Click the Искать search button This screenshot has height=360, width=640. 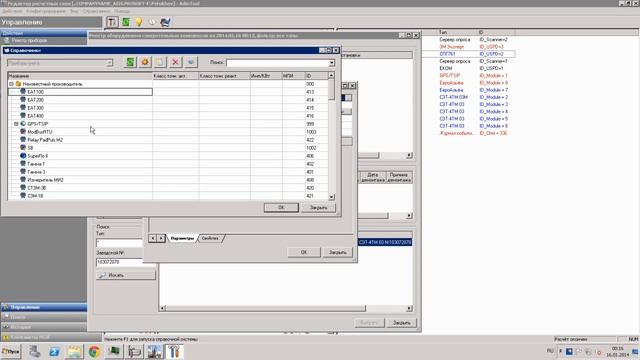126,275
